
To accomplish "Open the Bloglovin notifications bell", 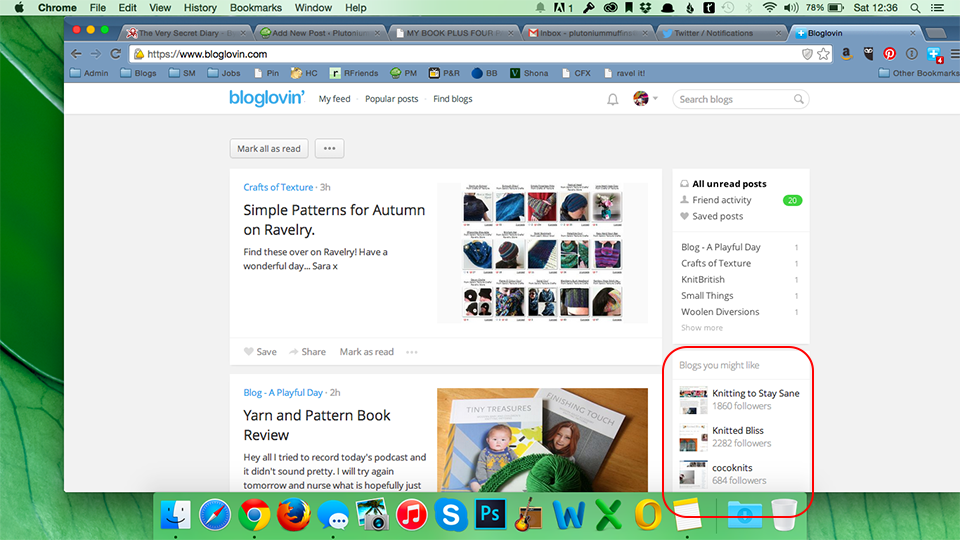I will 612,99.
